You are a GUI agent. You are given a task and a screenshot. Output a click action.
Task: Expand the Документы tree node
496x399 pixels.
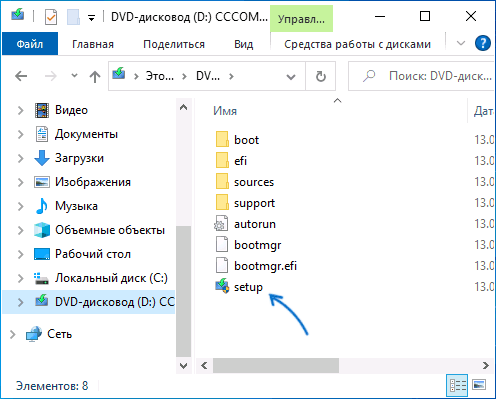click(21, 134)
